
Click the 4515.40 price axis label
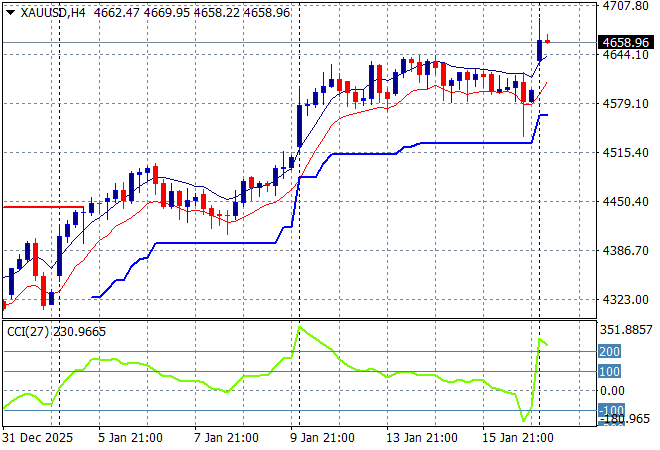[x=625, y=152]
